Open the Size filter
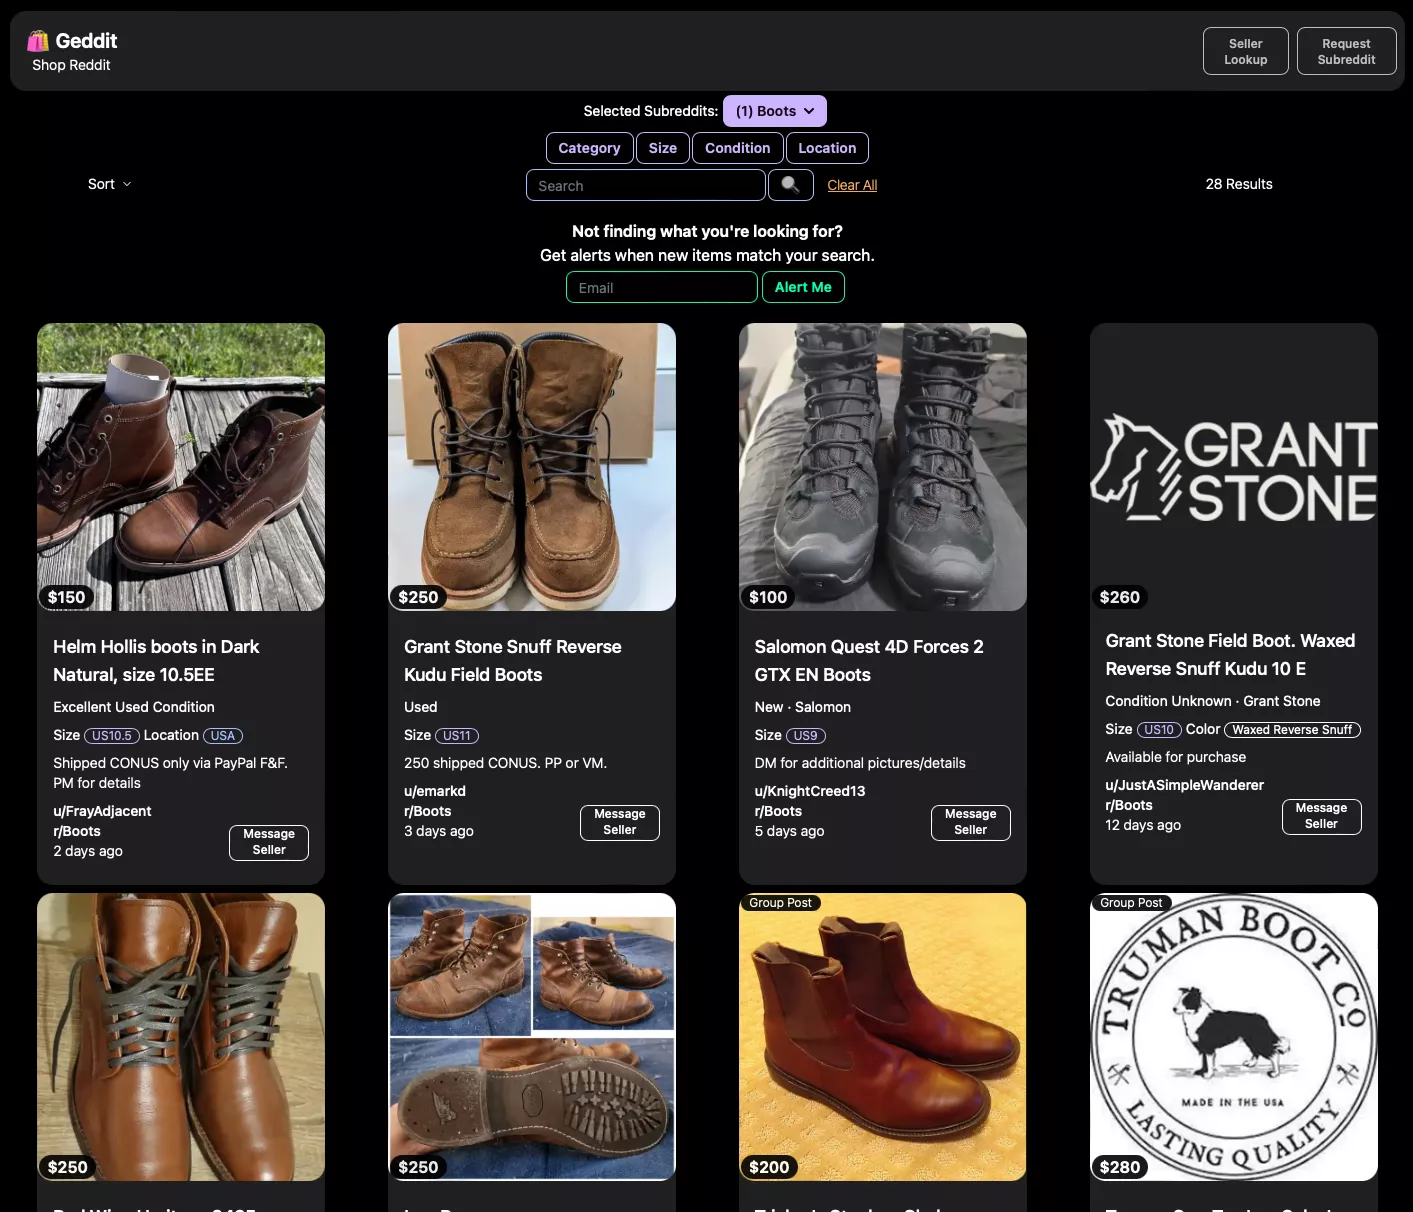Viewport: 1413px width, 1212px height. point(663,147)
